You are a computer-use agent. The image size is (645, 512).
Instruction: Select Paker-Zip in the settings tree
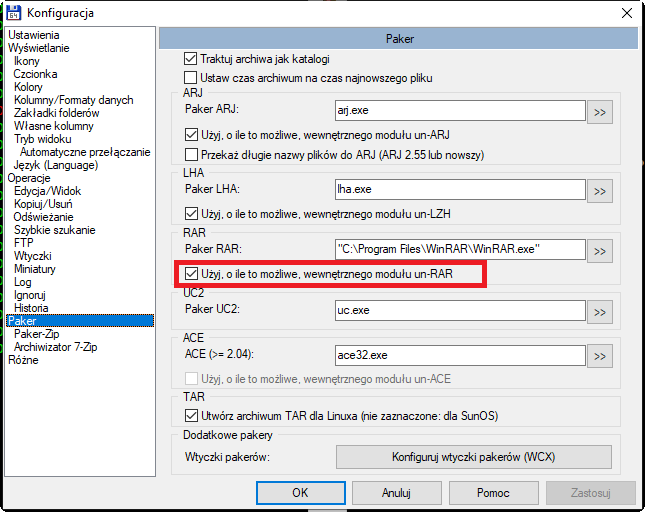tap(37, 334)
